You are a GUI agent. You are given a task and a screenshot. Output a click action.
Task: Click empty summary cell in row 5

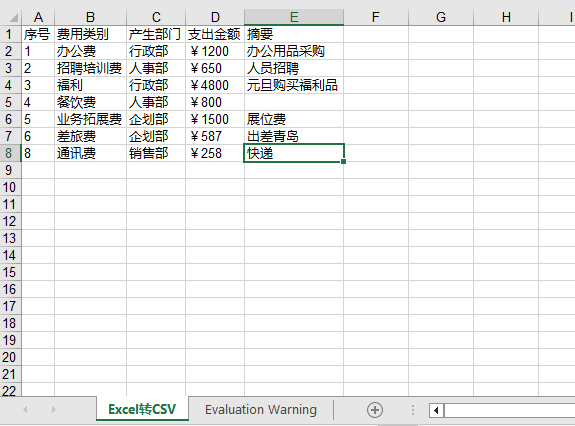294,102
